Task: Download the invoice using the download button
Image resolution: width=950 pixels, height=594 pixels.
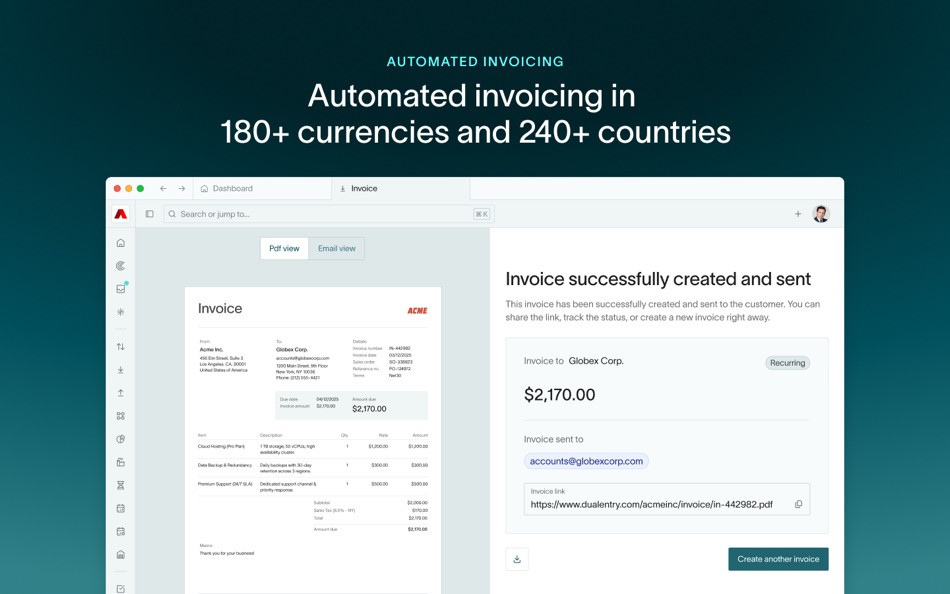Action: pyautogui.click(x=517, y=559)
